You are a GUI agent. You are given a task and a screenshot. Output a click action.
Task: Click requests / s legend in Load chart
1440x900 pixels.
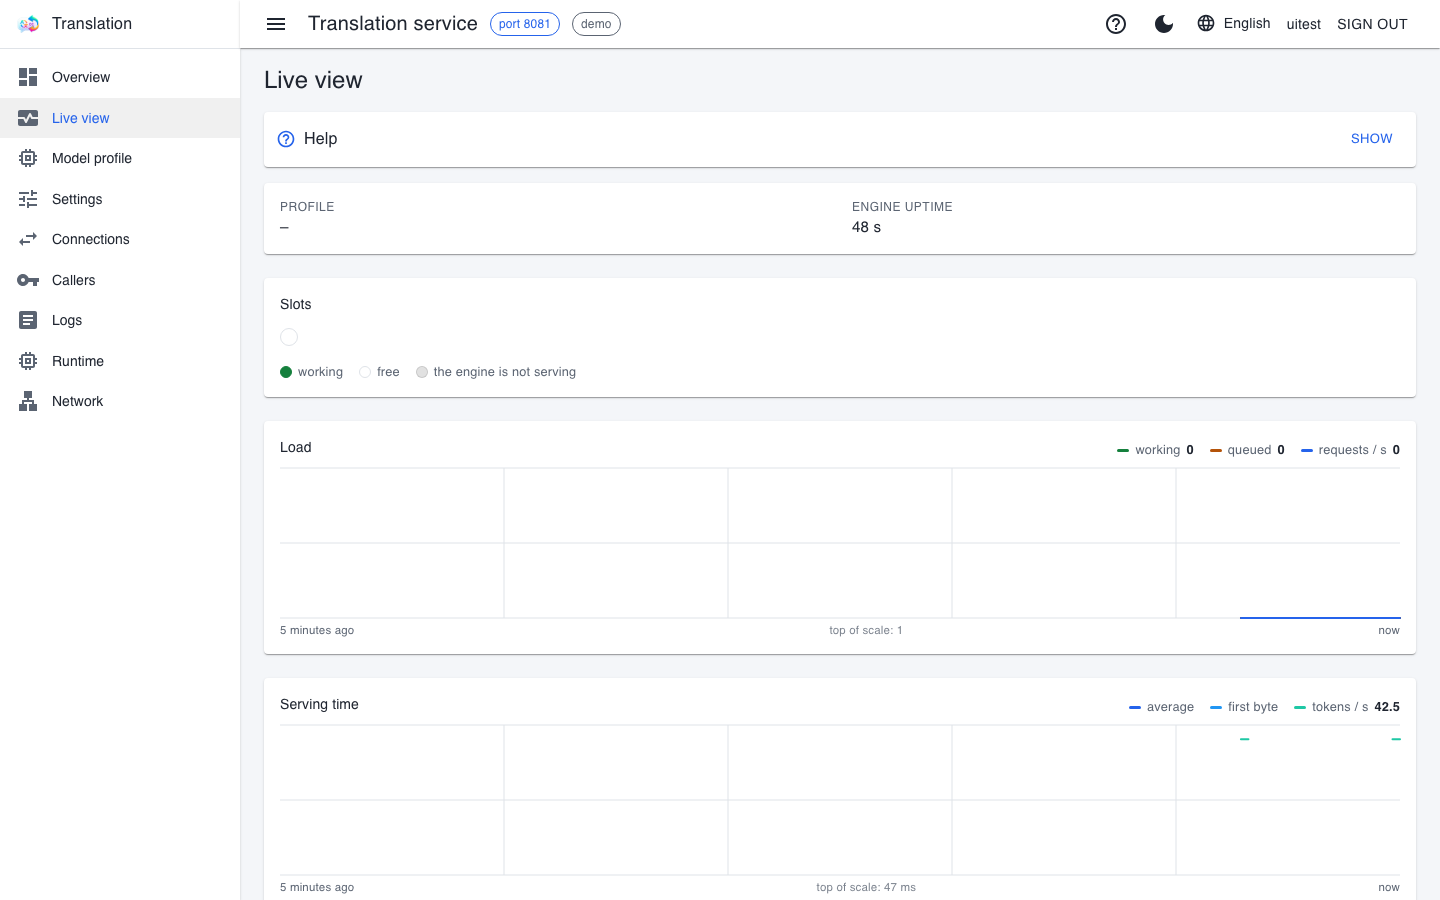tap(1350, 450)
